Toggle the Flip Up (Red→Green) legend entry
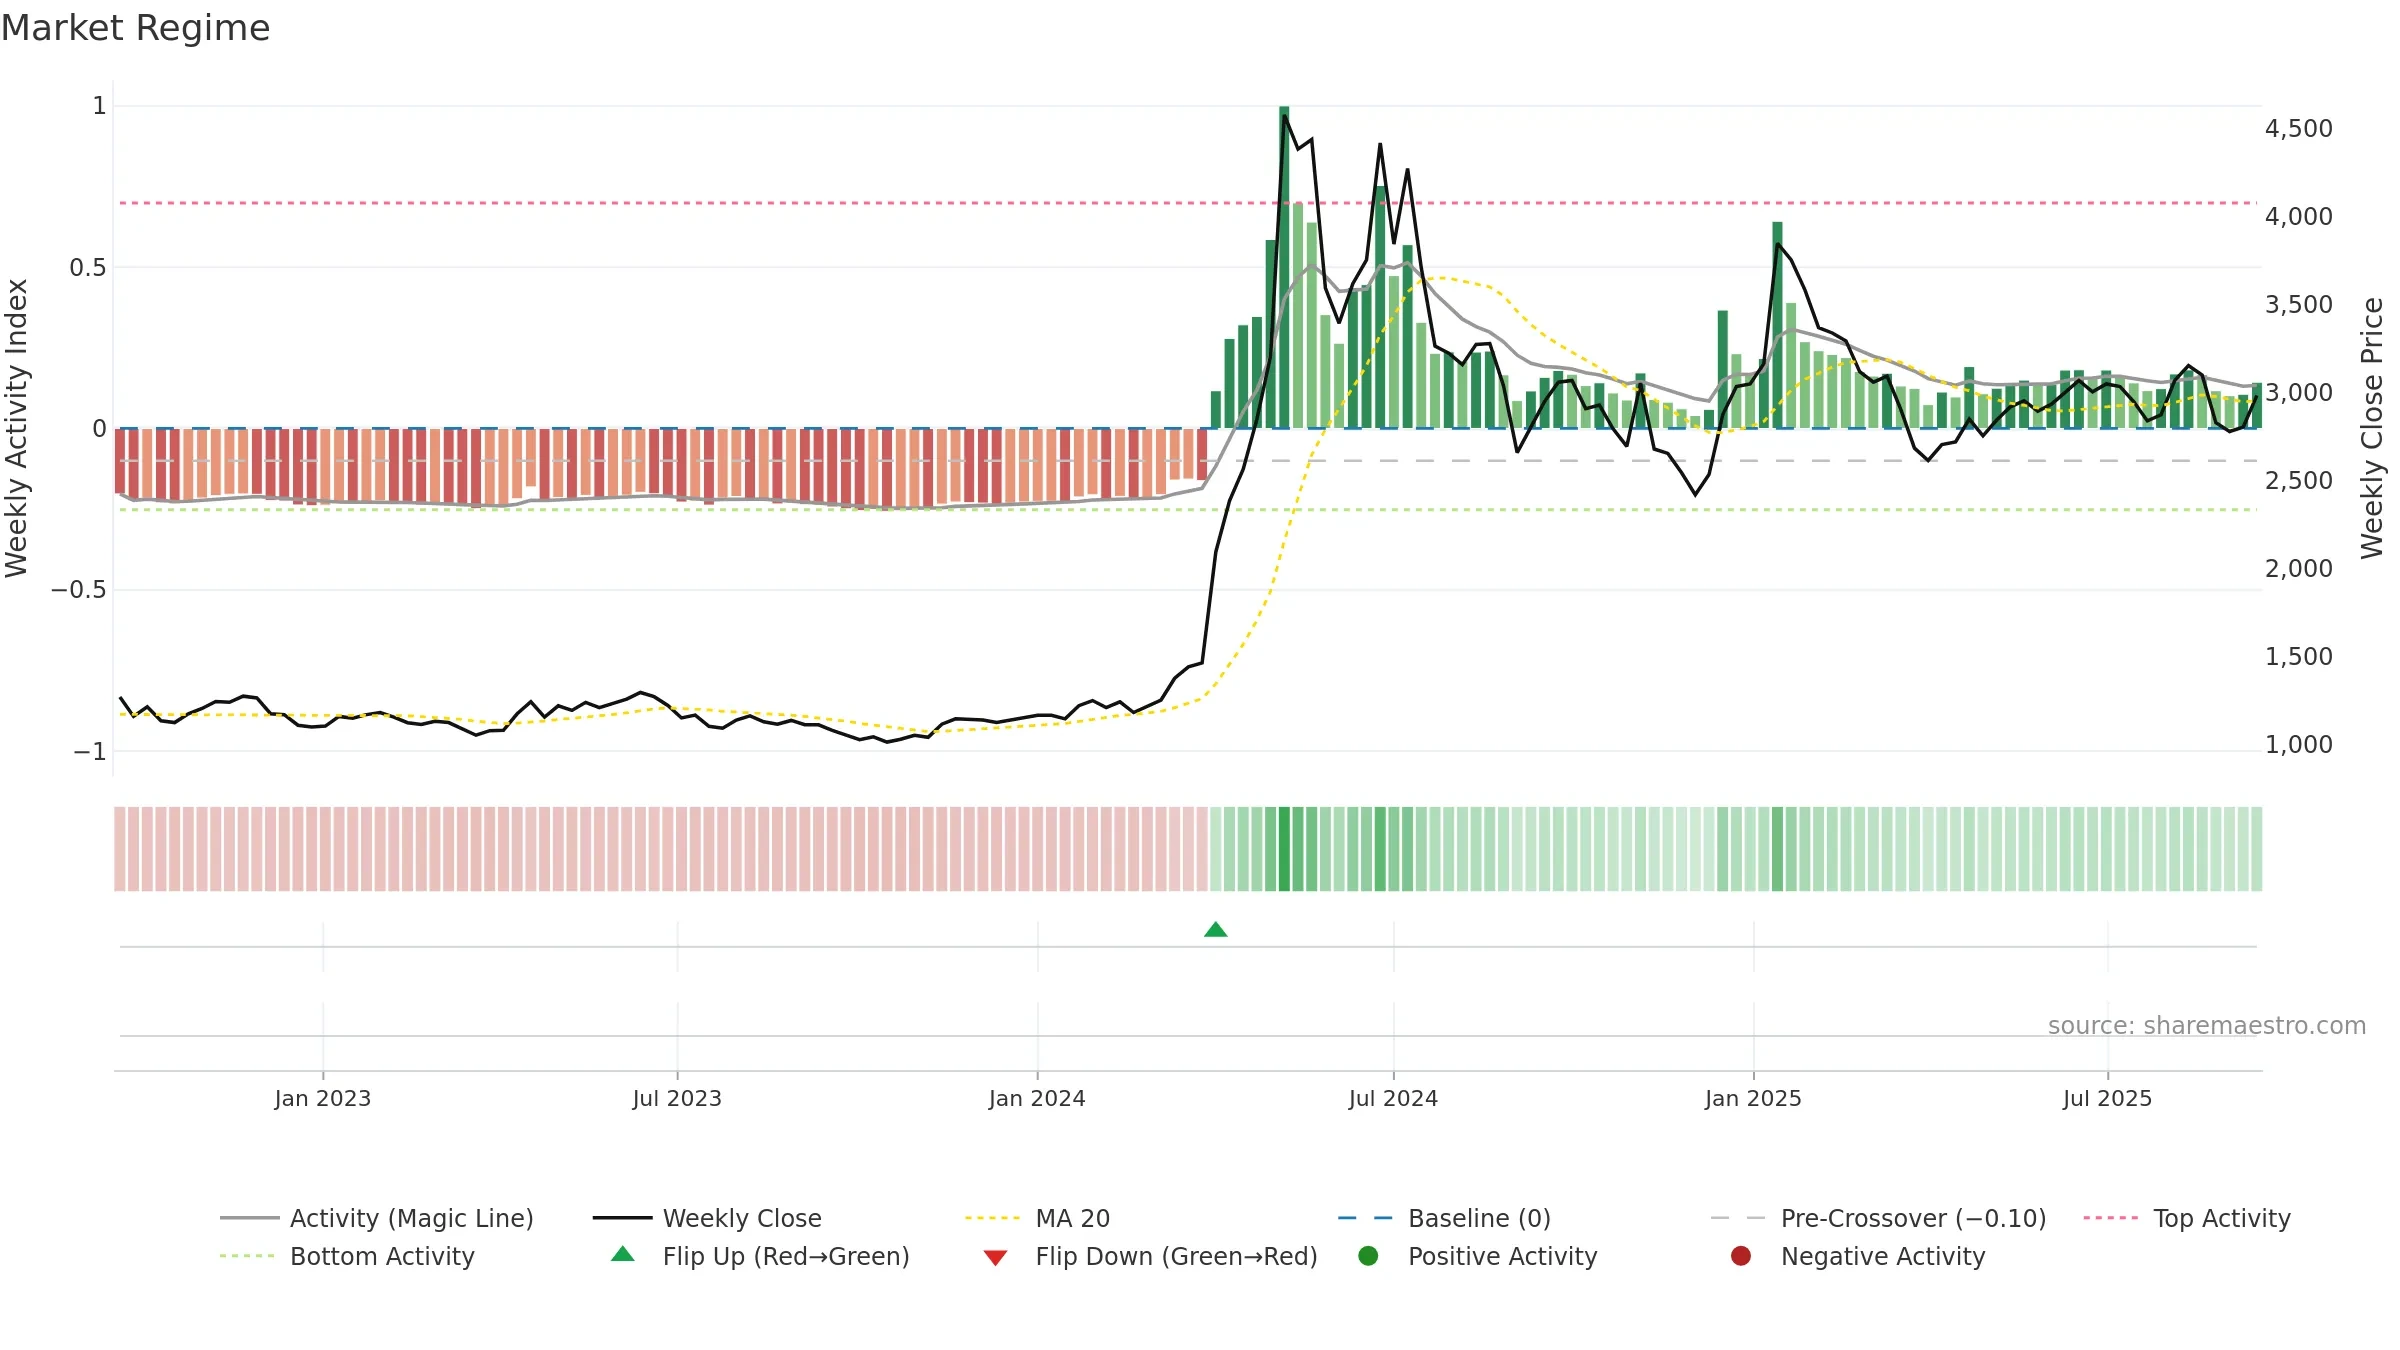 coord(760,1256)
